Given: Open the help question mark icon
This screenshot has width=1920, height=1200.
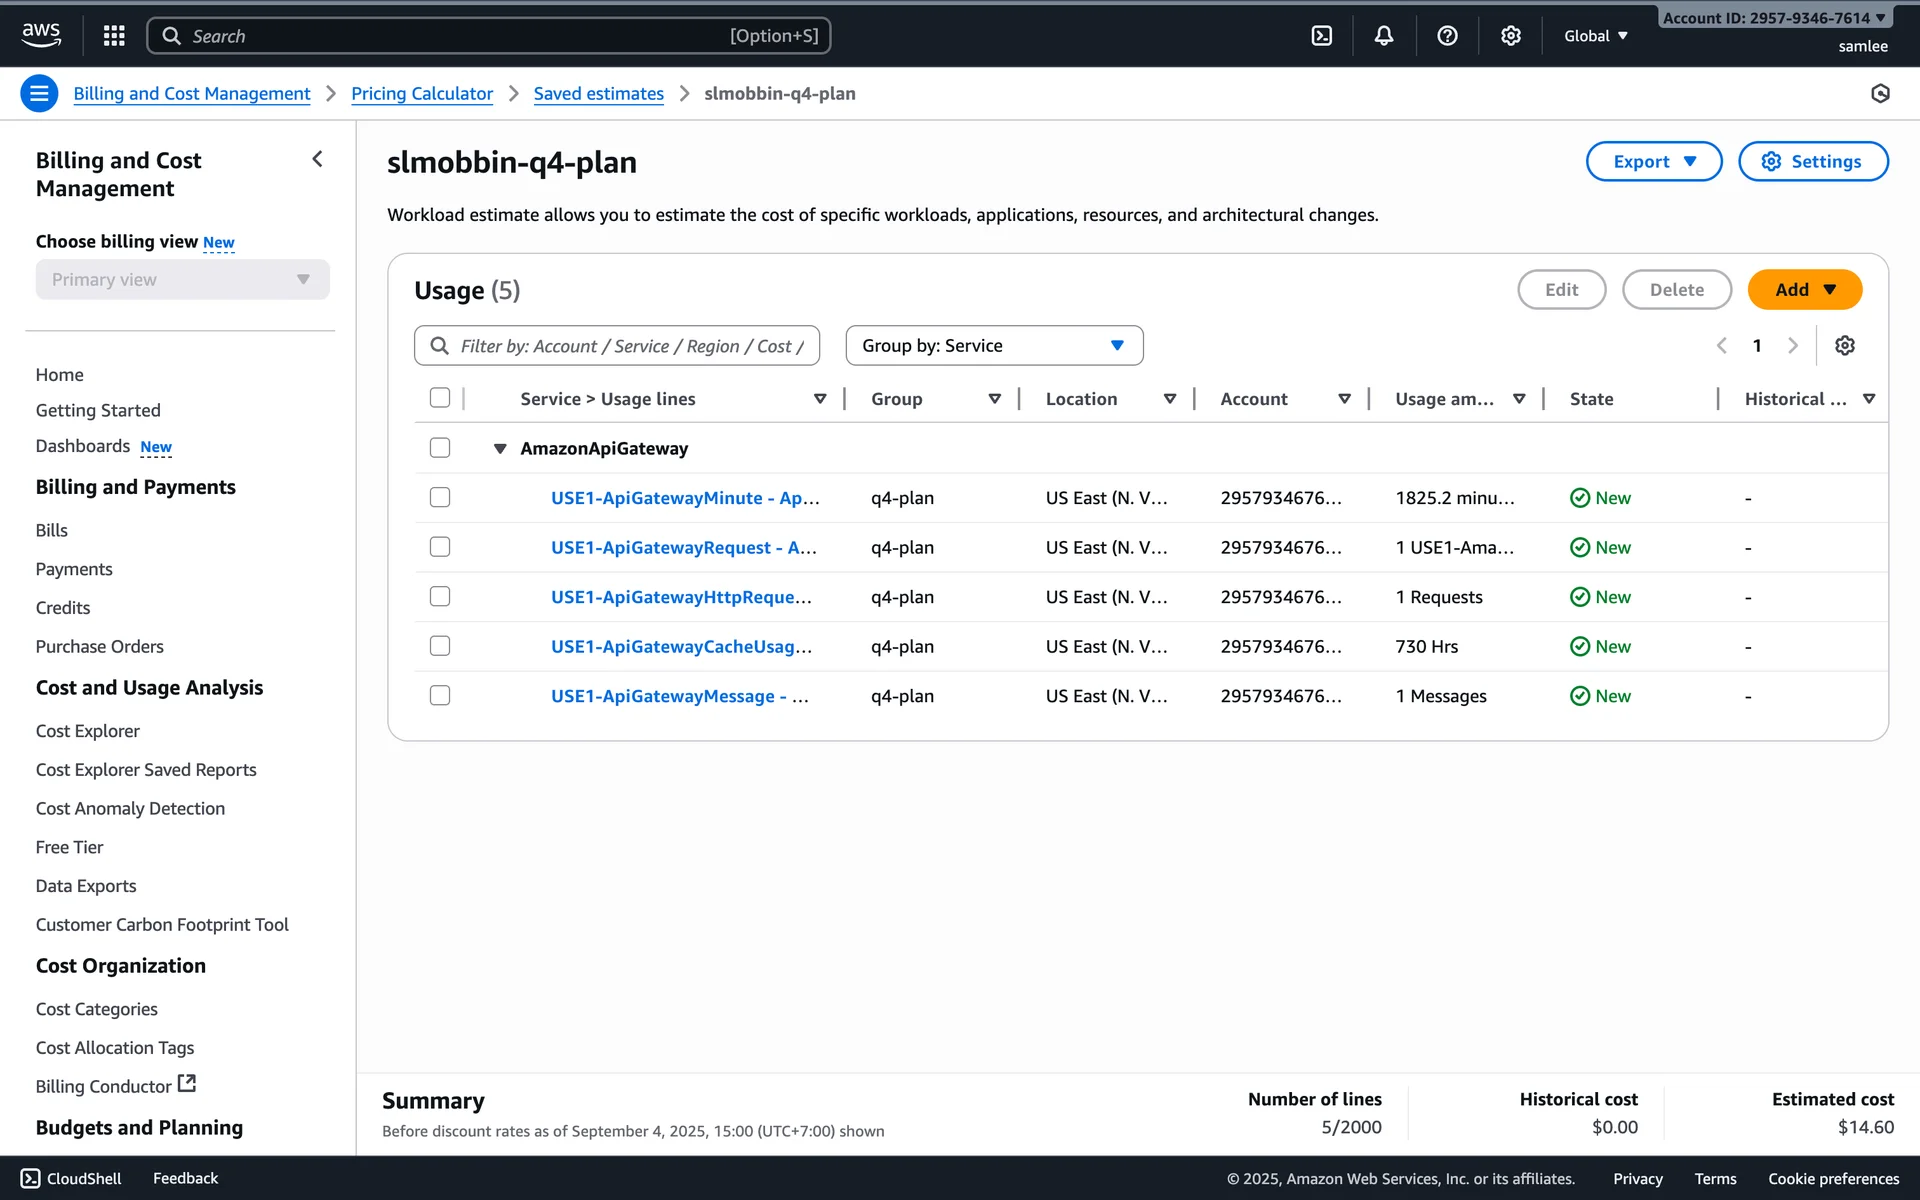Looking at the screenshot, I should pos(1447,36).
